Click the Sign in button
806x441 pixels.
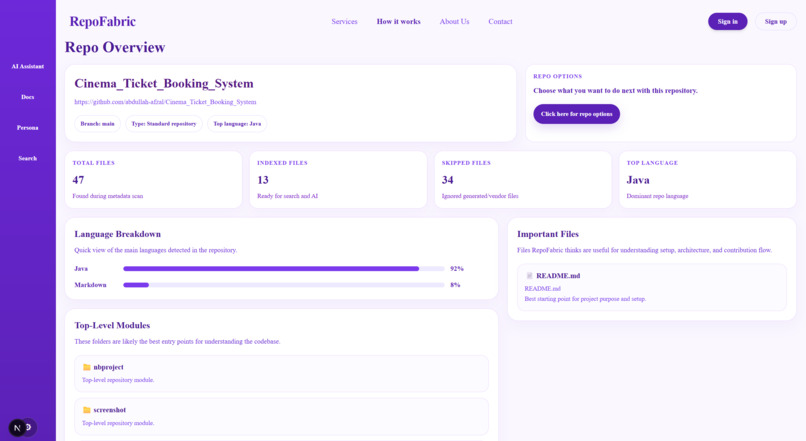click(x=727, y=22)
